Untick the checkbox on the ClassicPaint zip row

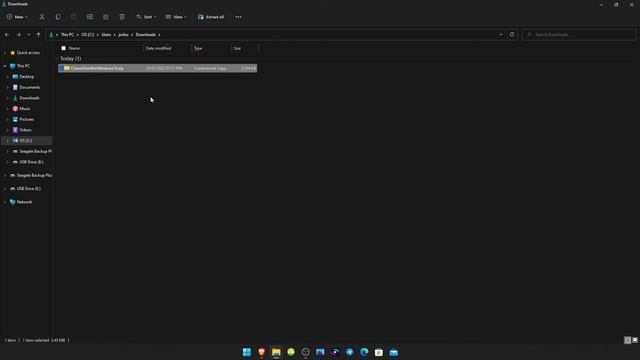61,68
